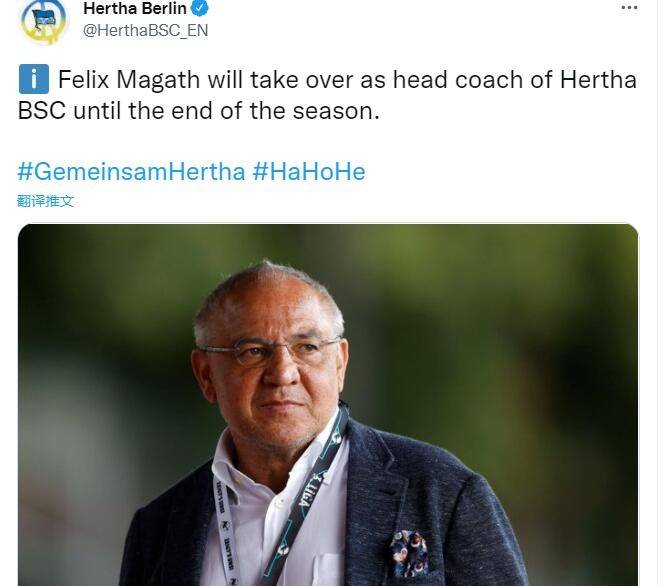Viewport: 666px width, 586px height.
Task: Click the blue info emoji icon
Action: pos(34,79)
